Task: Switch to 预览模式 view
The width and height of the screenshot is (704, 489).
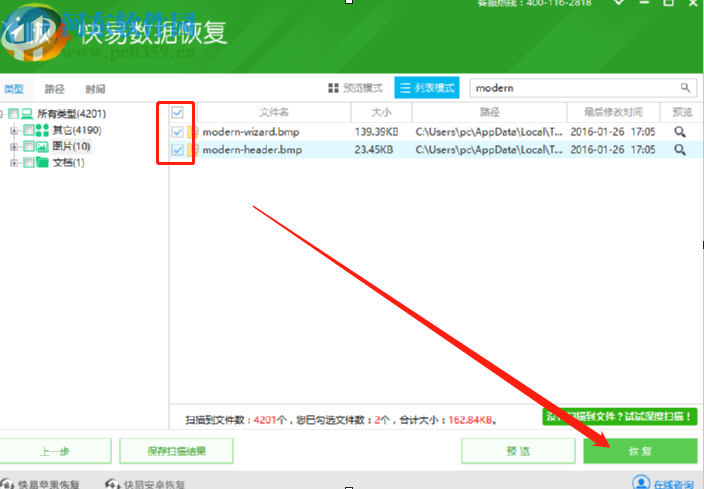Action: (355, 88)
